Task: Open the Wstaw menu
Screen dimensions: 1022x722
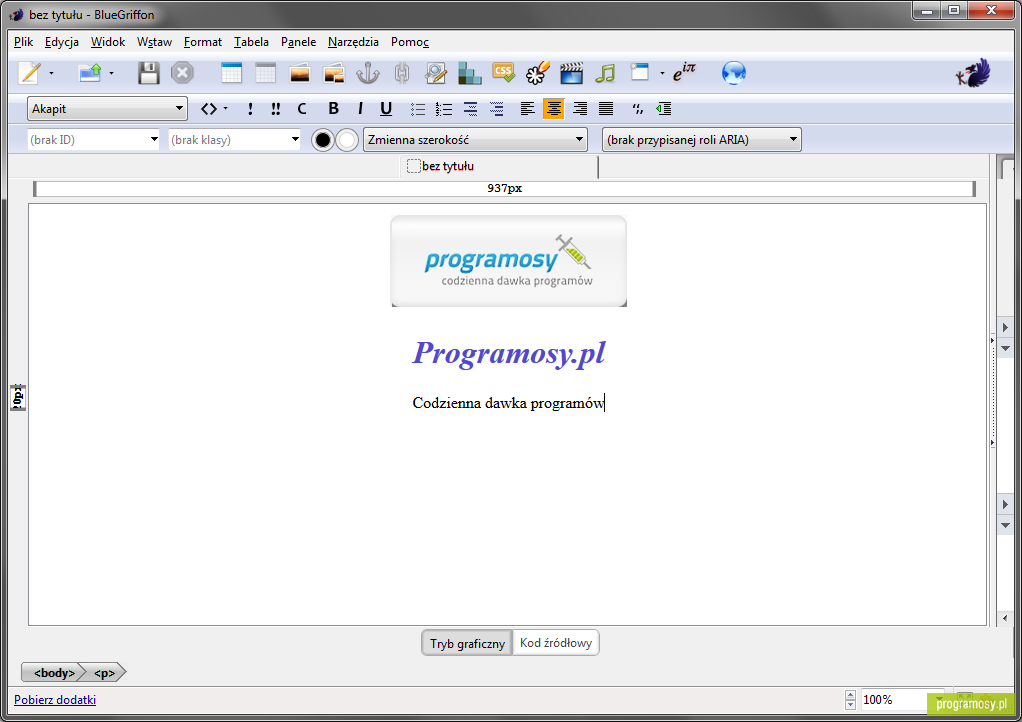Action: [x=154, y=42]
